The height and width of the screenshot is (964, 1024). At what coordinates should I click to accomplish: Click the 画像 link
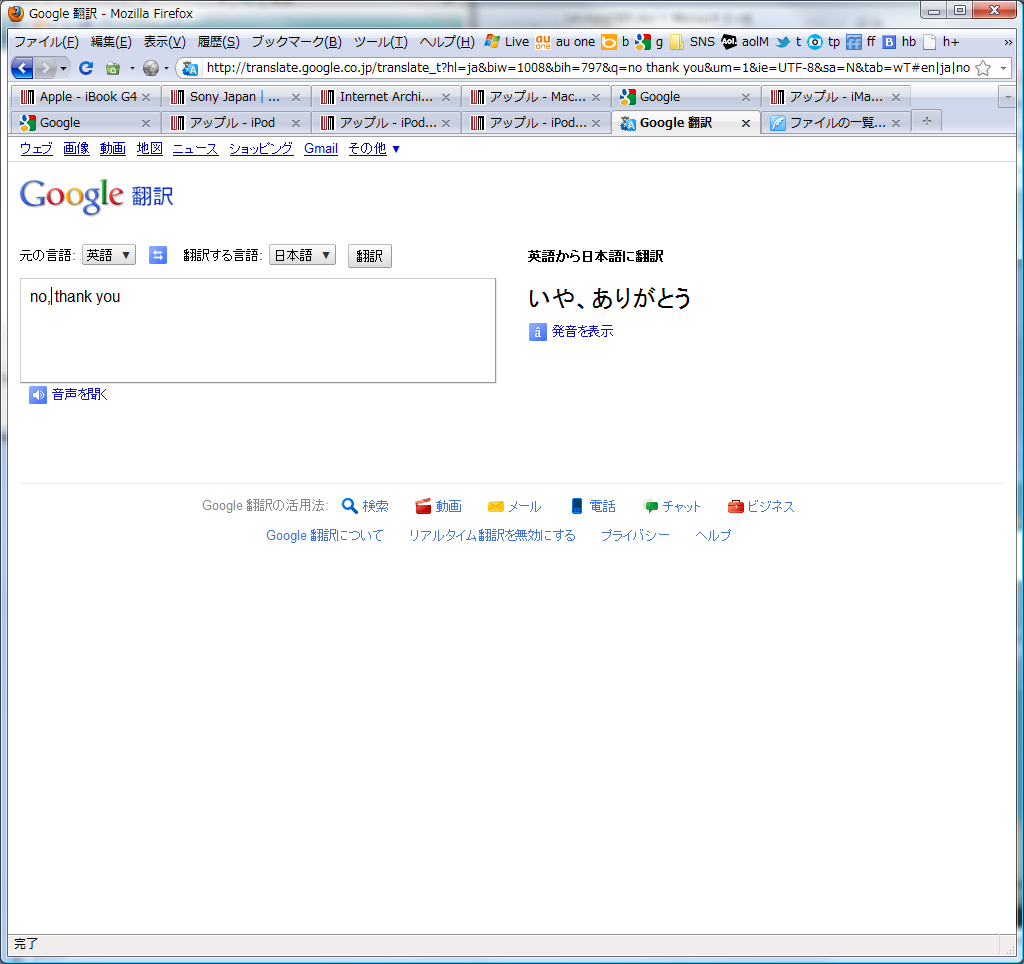pyautogui.click(x=76, y=149)
